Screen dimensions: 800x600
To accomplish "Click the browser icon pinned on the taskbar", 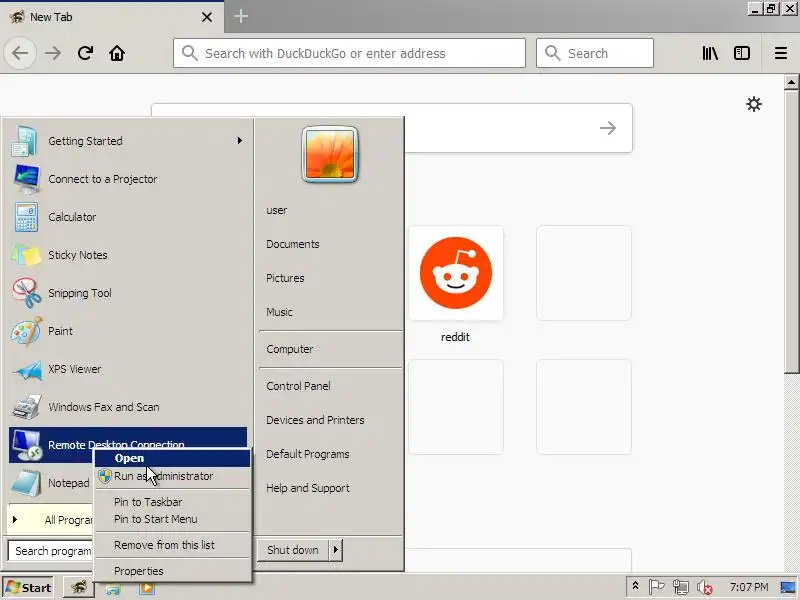I will 79,588.
